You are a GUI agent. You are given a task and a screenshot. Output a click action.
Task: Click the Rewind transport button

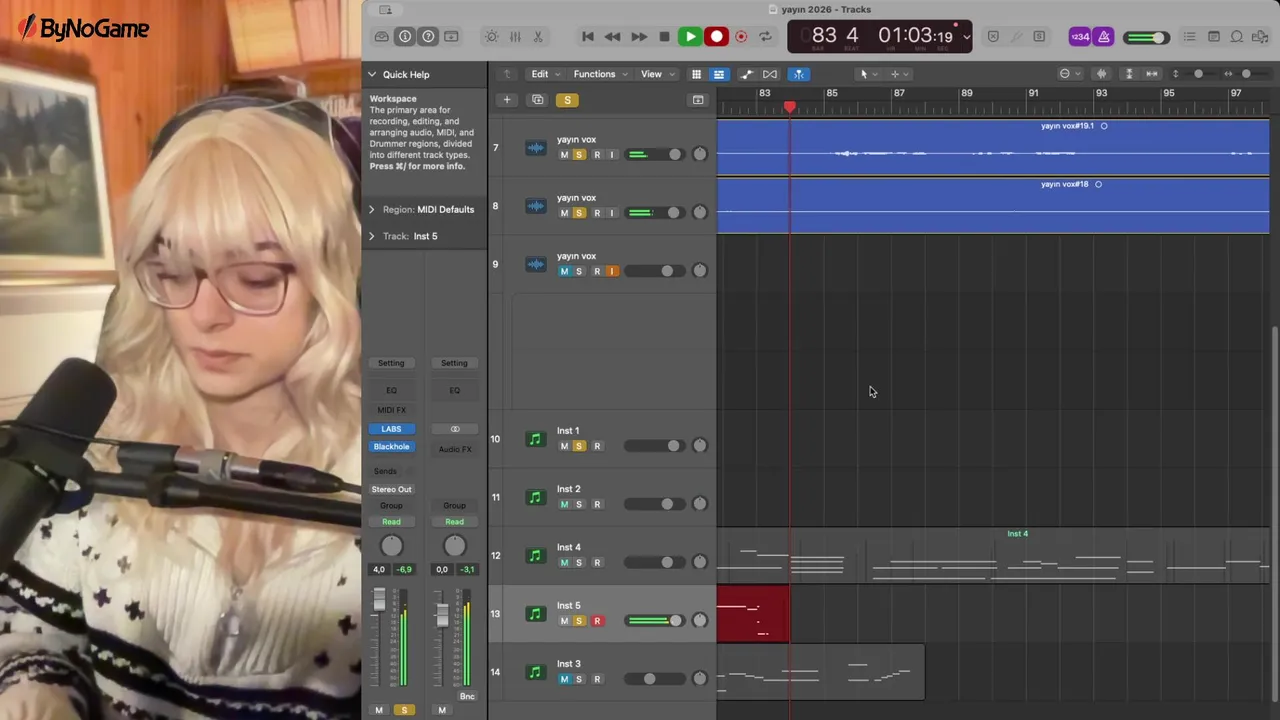point(613,37)
